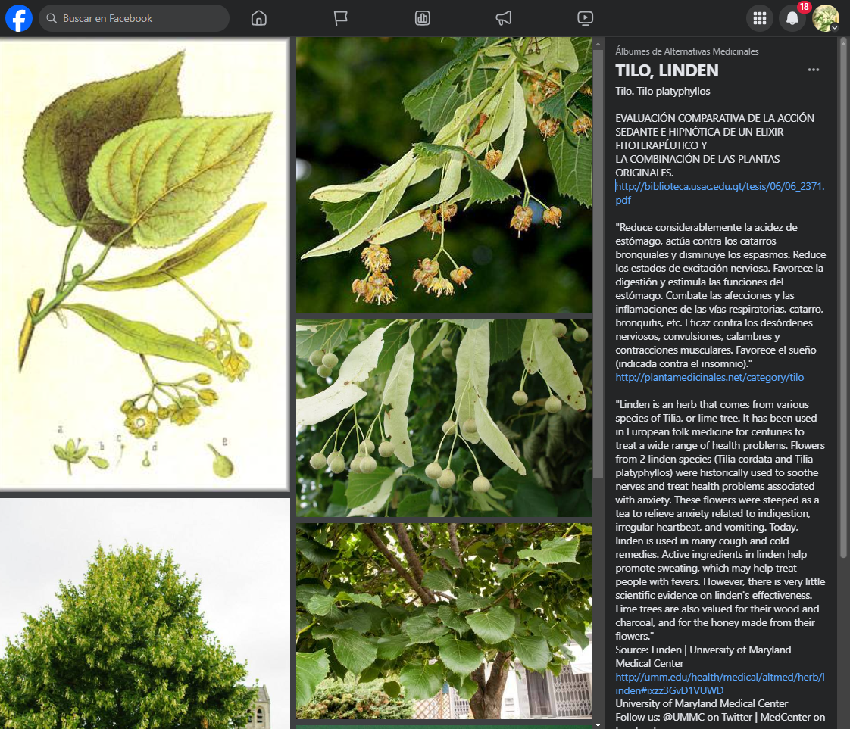This screenshot has height=729, width=850.
Task: Open Álbumes de Alternativas Medicinales link
Action: [x=687, y=51]
